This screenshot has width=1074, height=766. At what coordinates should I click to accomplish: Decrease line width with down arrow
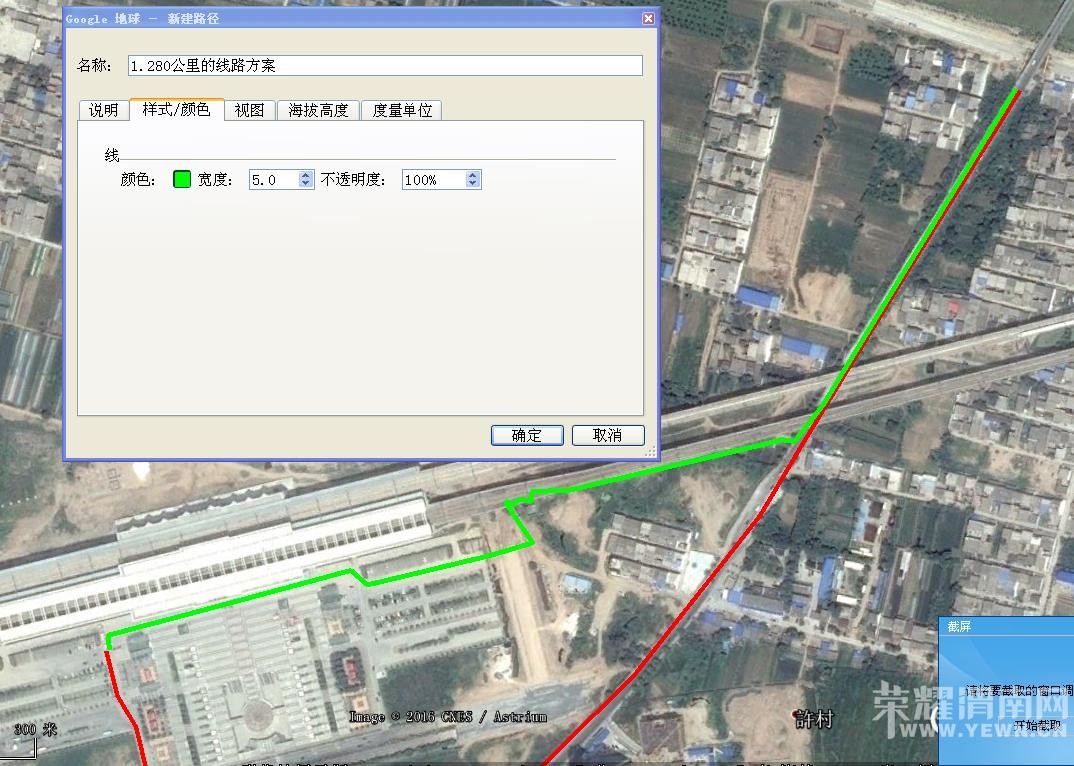tap(306, 185)
